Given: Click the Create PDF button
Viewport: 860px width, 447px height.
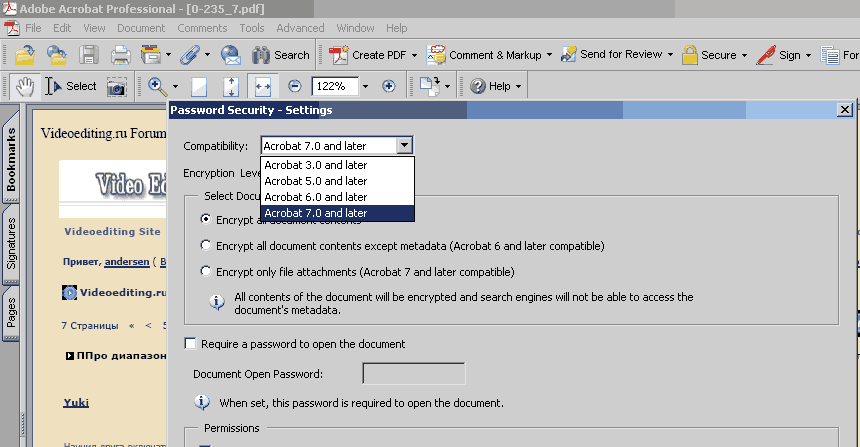Looking at the screenshot, I should pyautogui.click(x=367, y=55).
